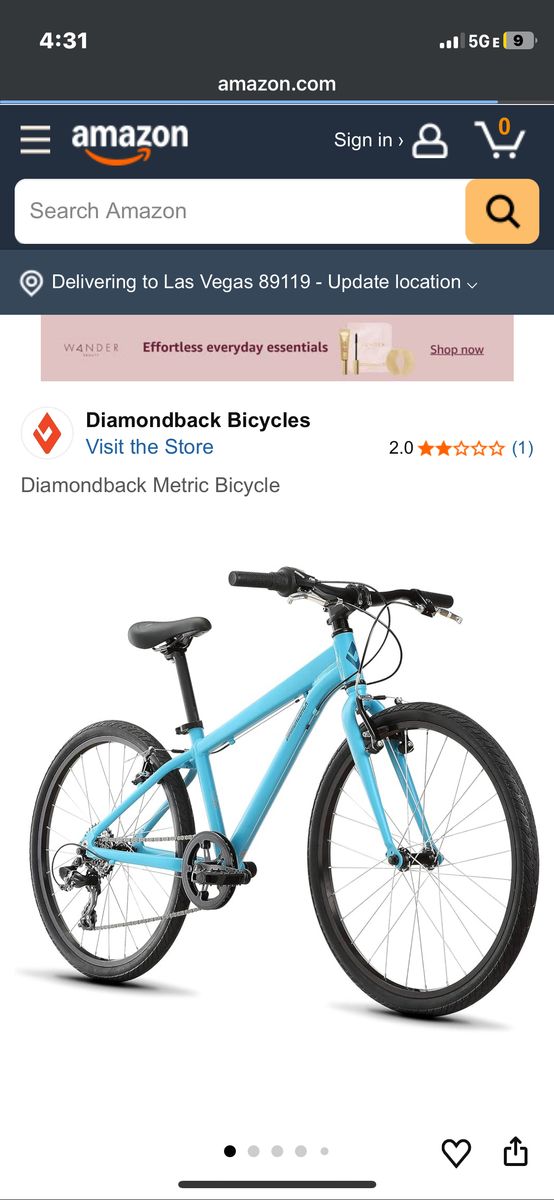Tap the delivery location pin icon
This screenshot has width=554, height=1200.
pos(32,283)
